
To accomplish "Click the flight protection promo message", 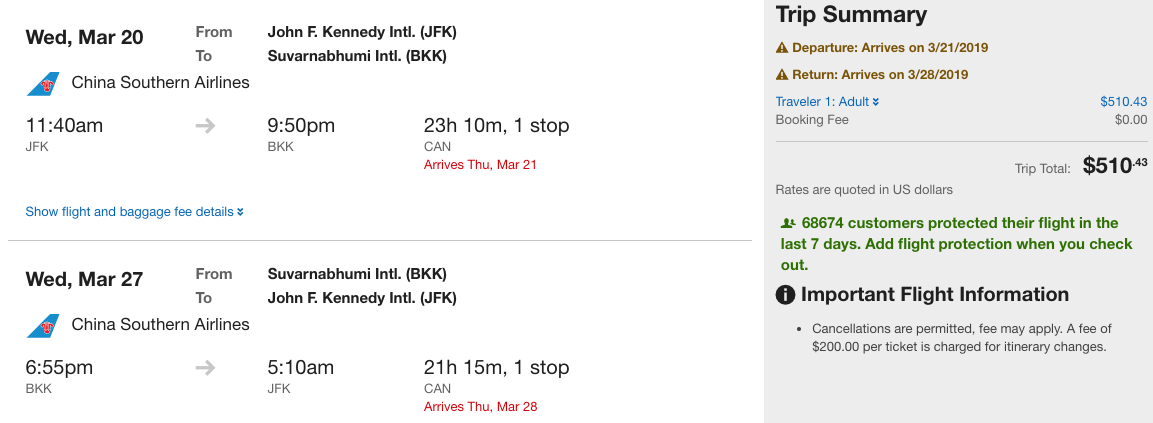I will 955,244.
